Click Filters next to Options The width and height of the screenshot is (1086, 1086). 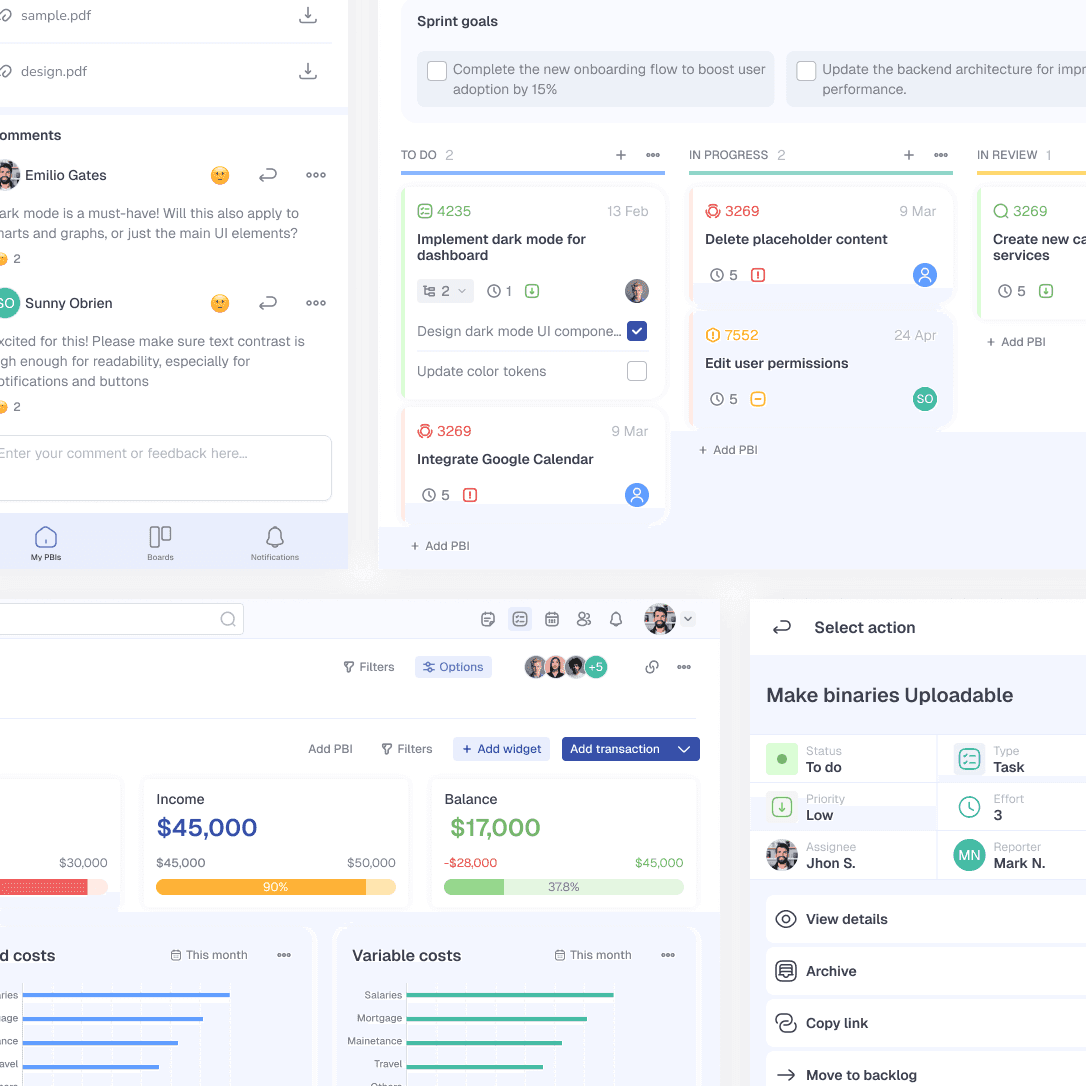[x=369, y=667]
